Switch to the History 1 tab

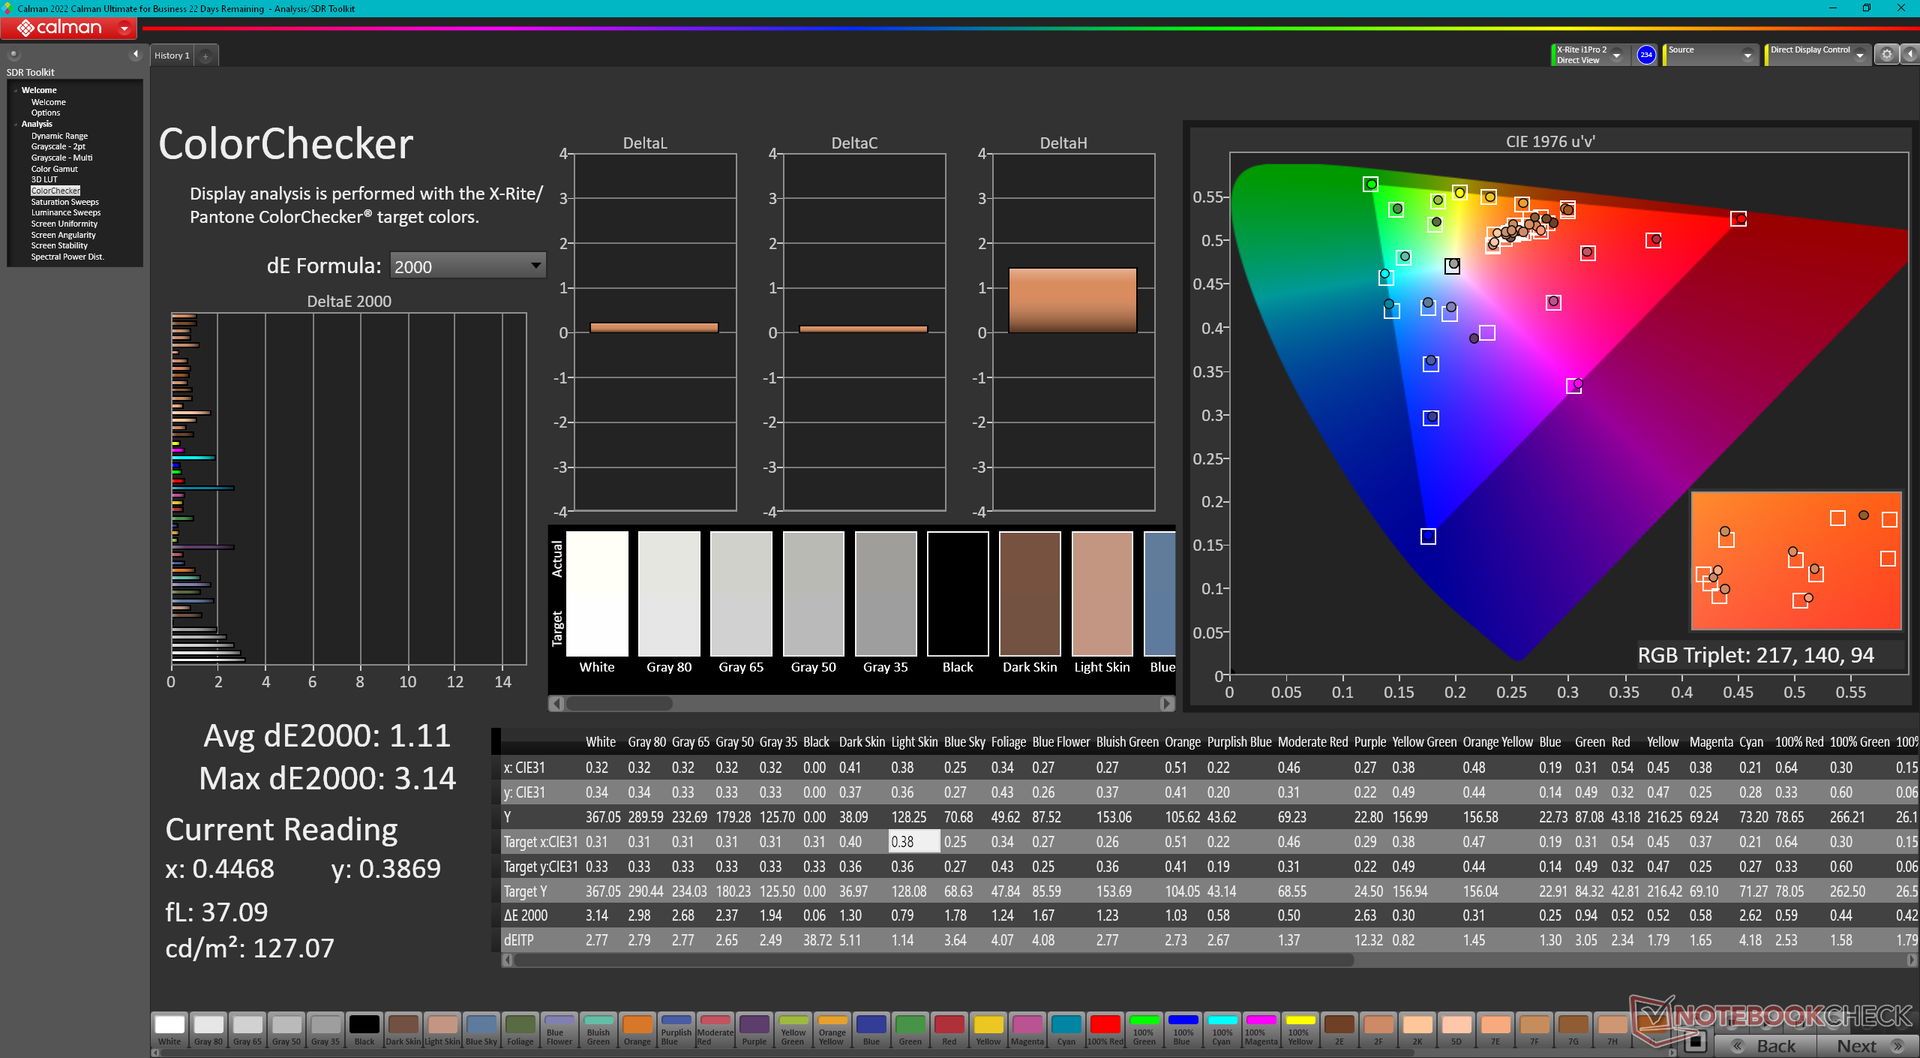(x=172, y=56)
